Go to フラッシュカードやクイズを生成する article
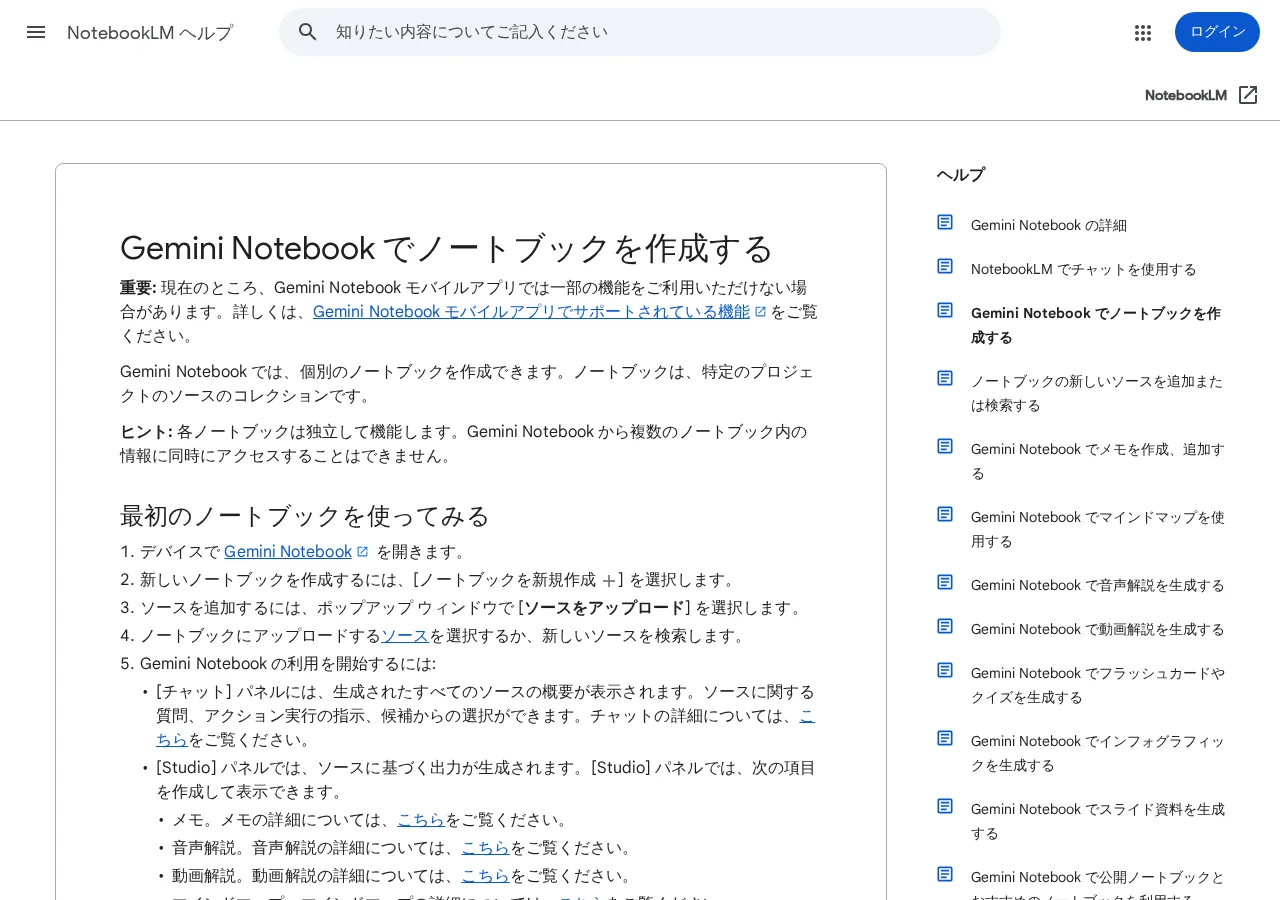The image size is (1280, 900). coord(1098,685)
